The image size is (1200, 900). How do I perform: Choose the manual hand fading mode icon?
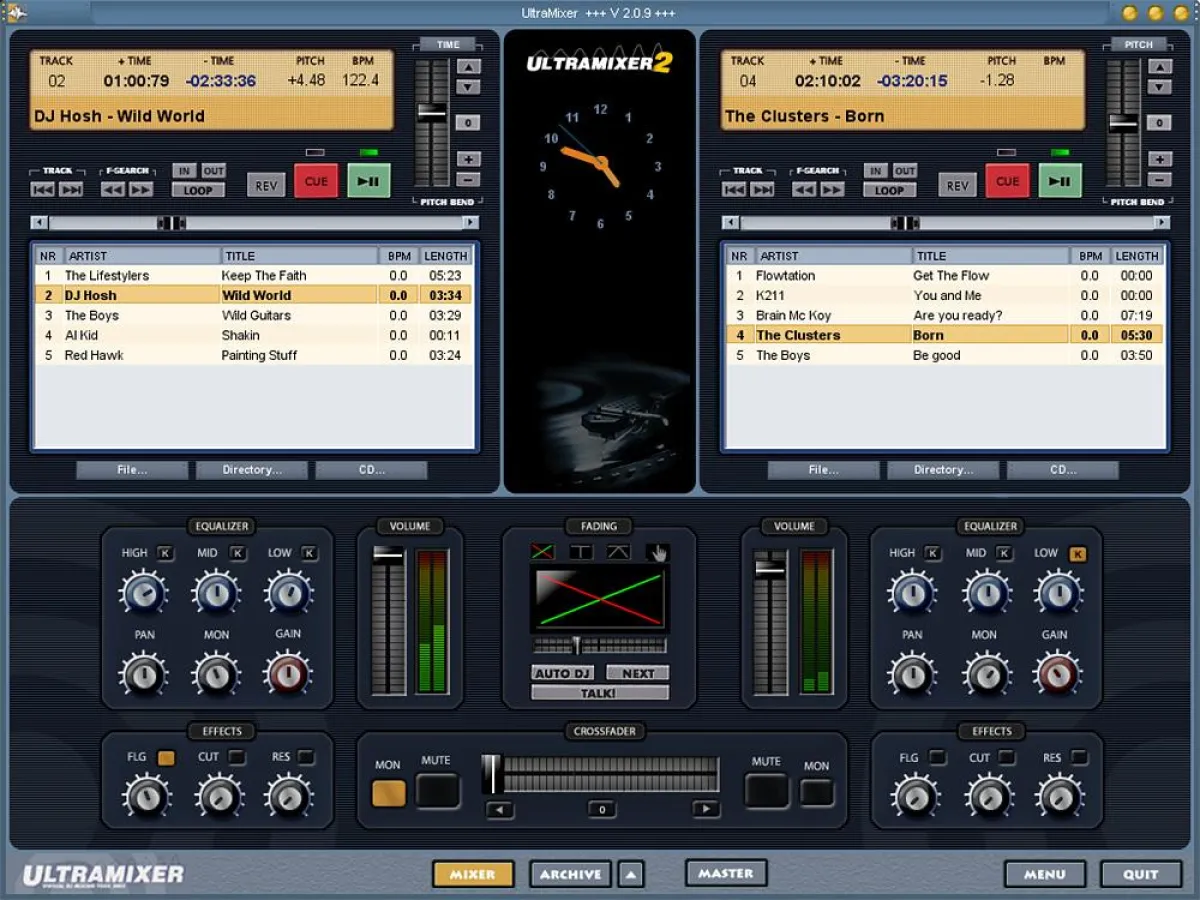(659, 552)
